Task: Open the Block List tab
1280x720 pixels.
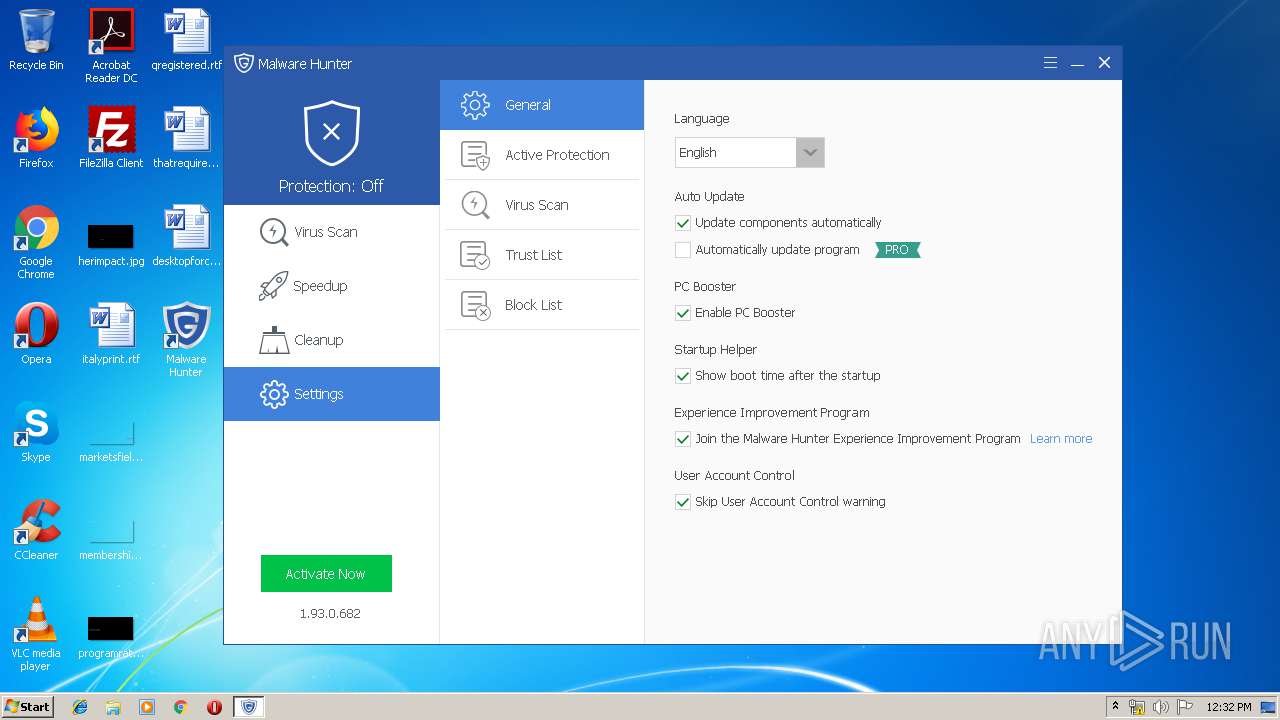Action: 542,305
